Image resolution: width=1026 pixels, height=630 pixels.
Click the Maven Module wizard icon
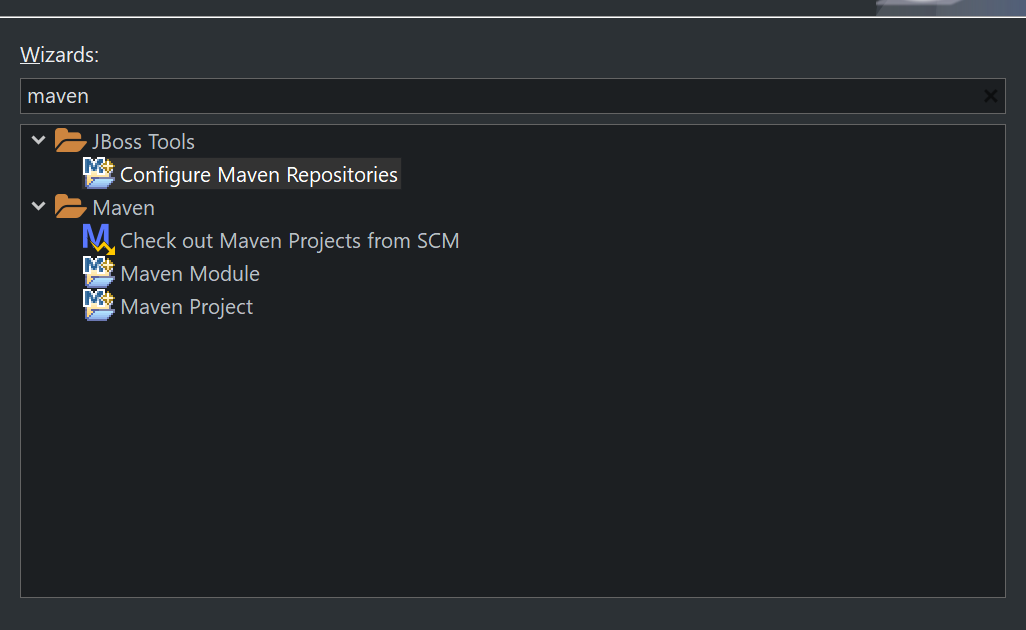(97, 271)
